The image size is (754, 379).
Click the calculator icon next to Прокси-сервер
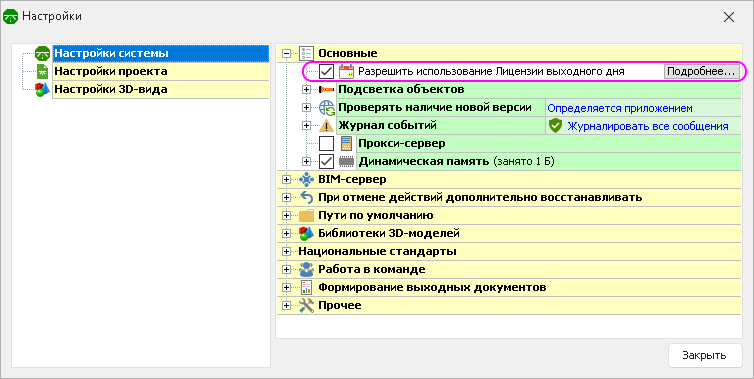coord(346,143)
